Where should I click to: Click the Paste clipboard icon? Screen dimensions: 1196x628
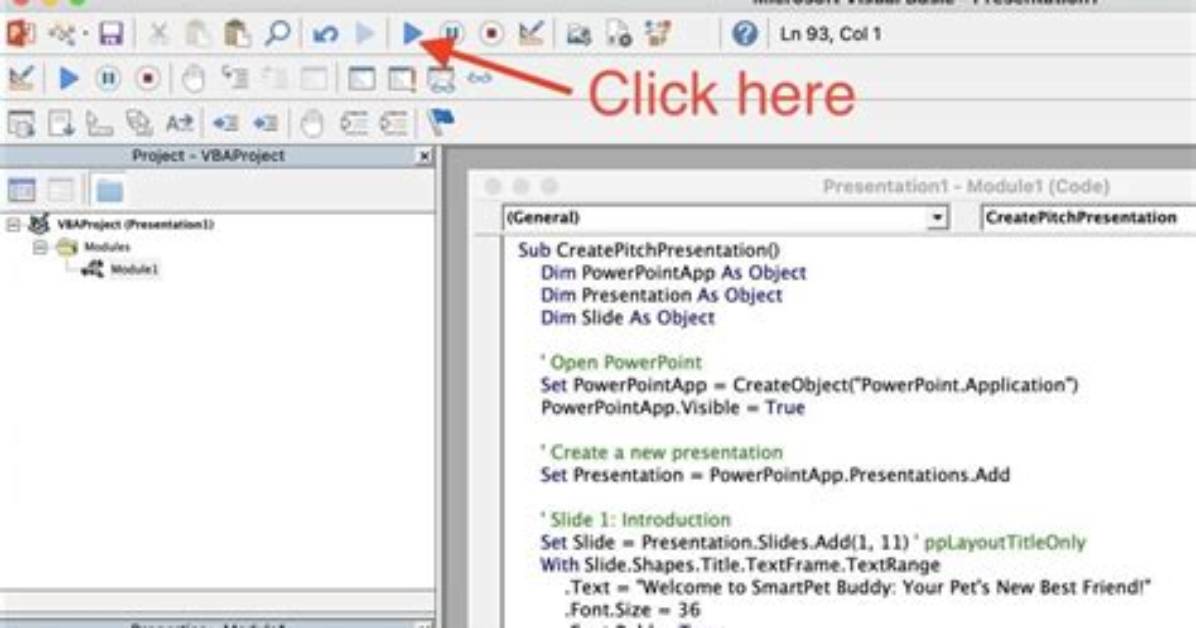237,34
